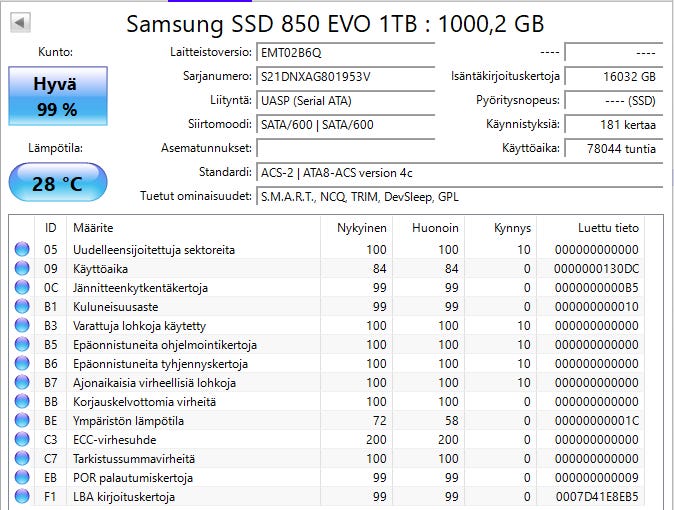Click the Määrite column header
Image resolution: width=674 pixels, height=510 pixels.
[x=193, y=227]
